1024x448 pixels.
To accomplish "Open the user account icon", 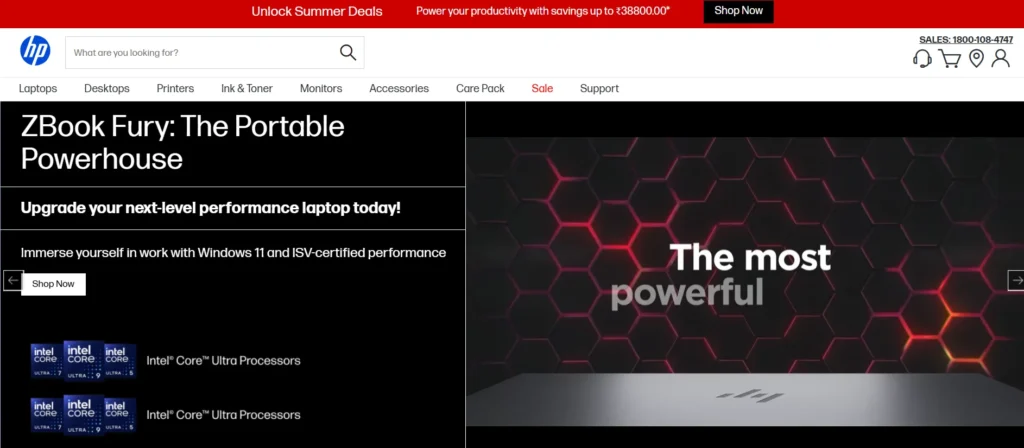I will point(1000,58).
